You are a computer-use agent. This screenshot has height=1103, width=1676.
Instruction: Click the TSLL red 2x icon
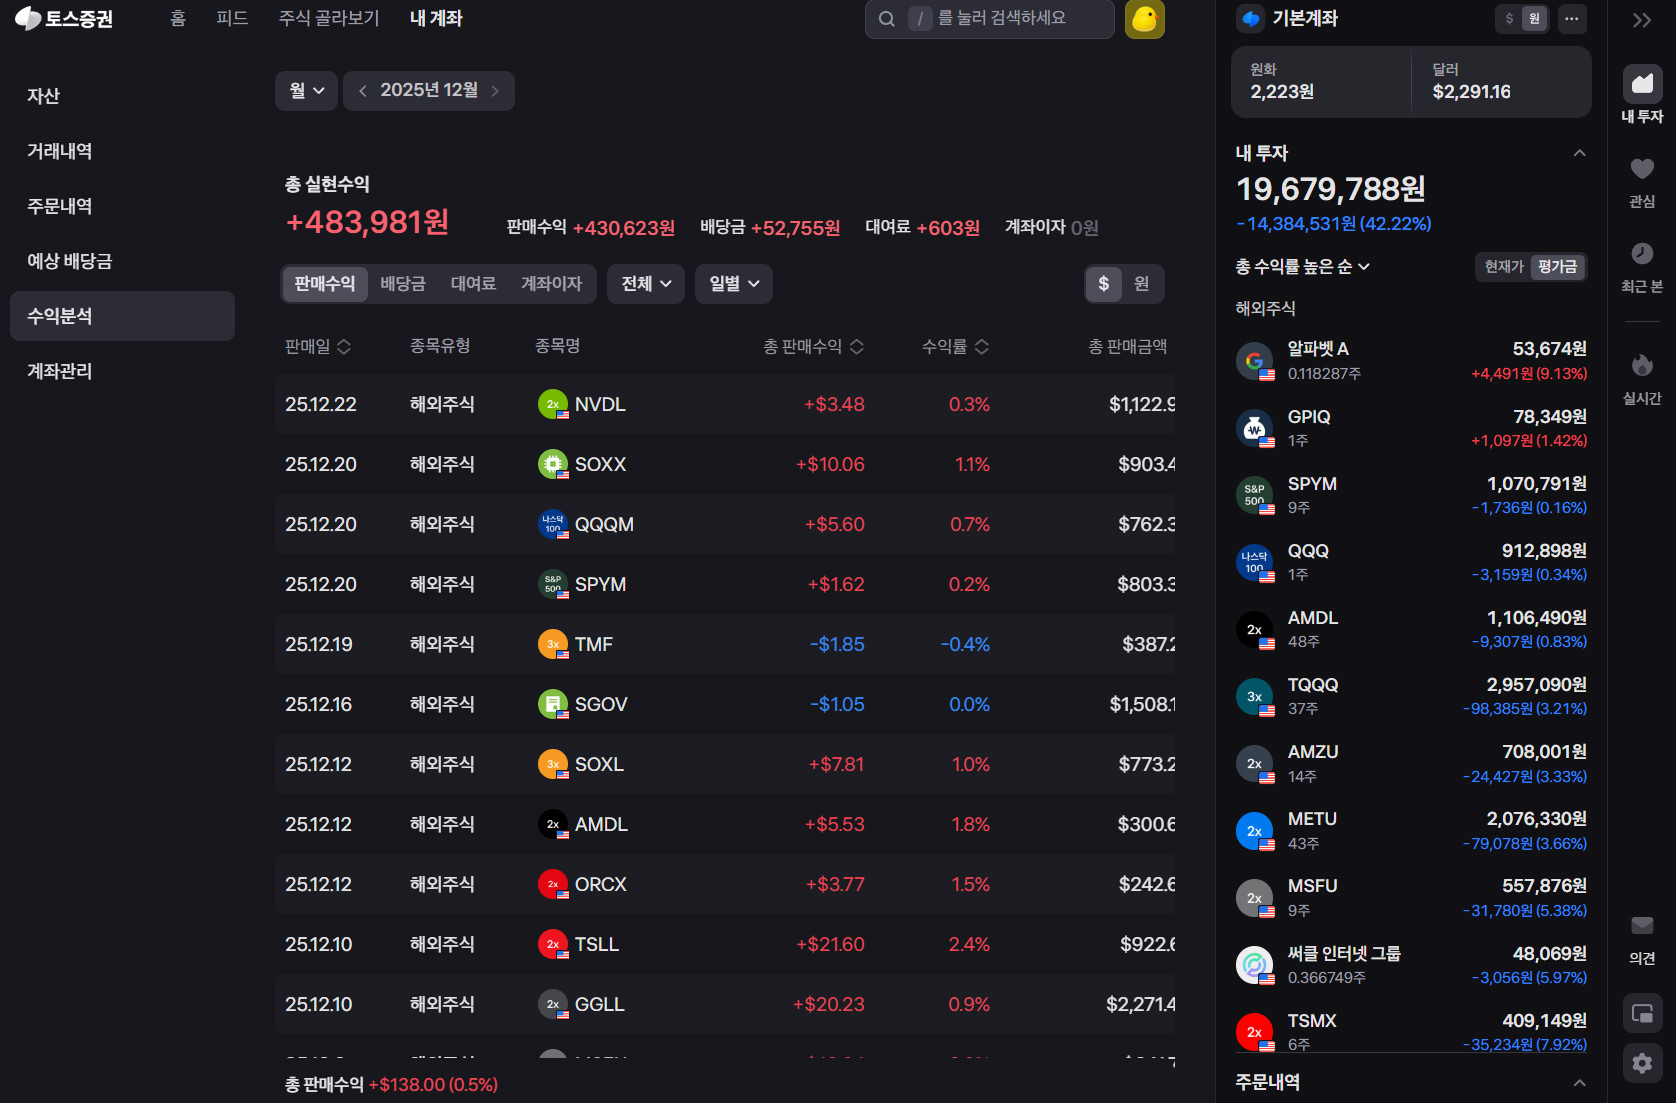(553, 944)
